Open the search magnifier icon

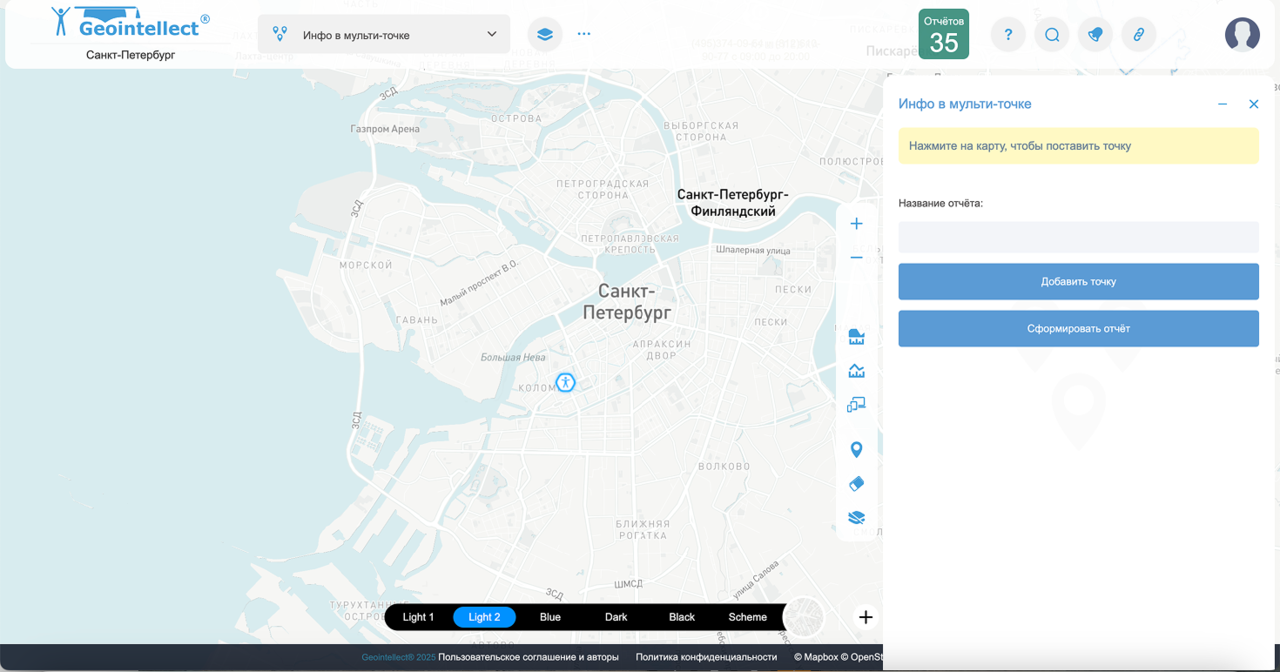pyautogui.click(x=1052, y=35)
